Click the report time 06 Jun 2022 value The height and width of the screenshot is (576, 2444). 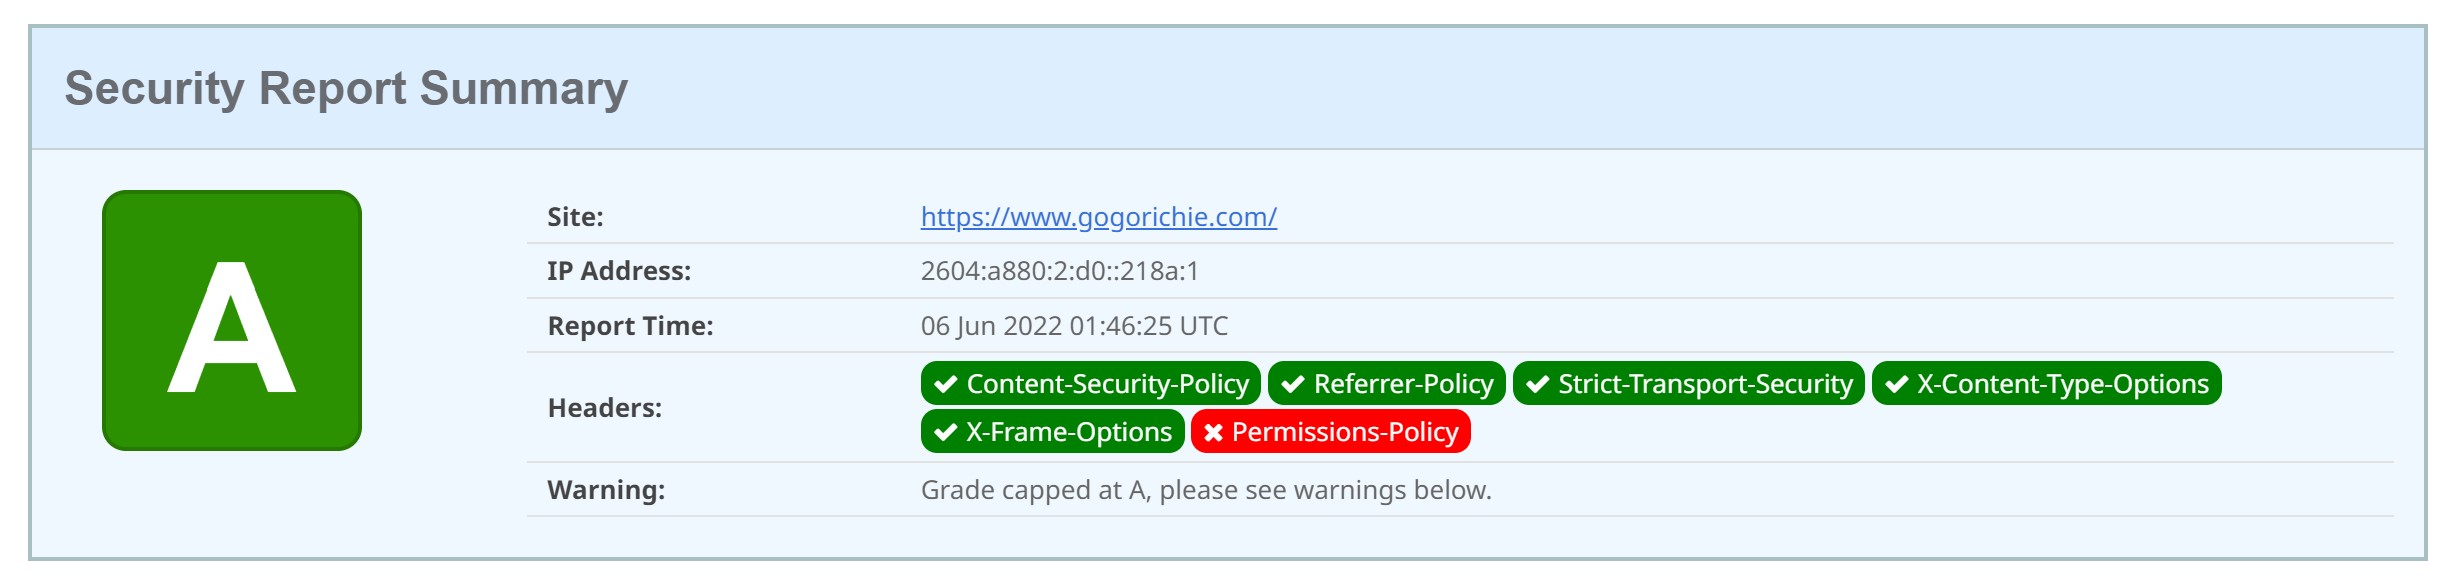[1074, 326]
